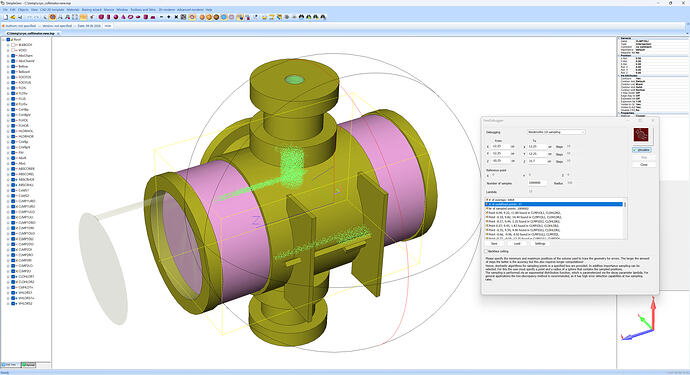
Task: Click Settings button below results list
Action: (540, 243)
